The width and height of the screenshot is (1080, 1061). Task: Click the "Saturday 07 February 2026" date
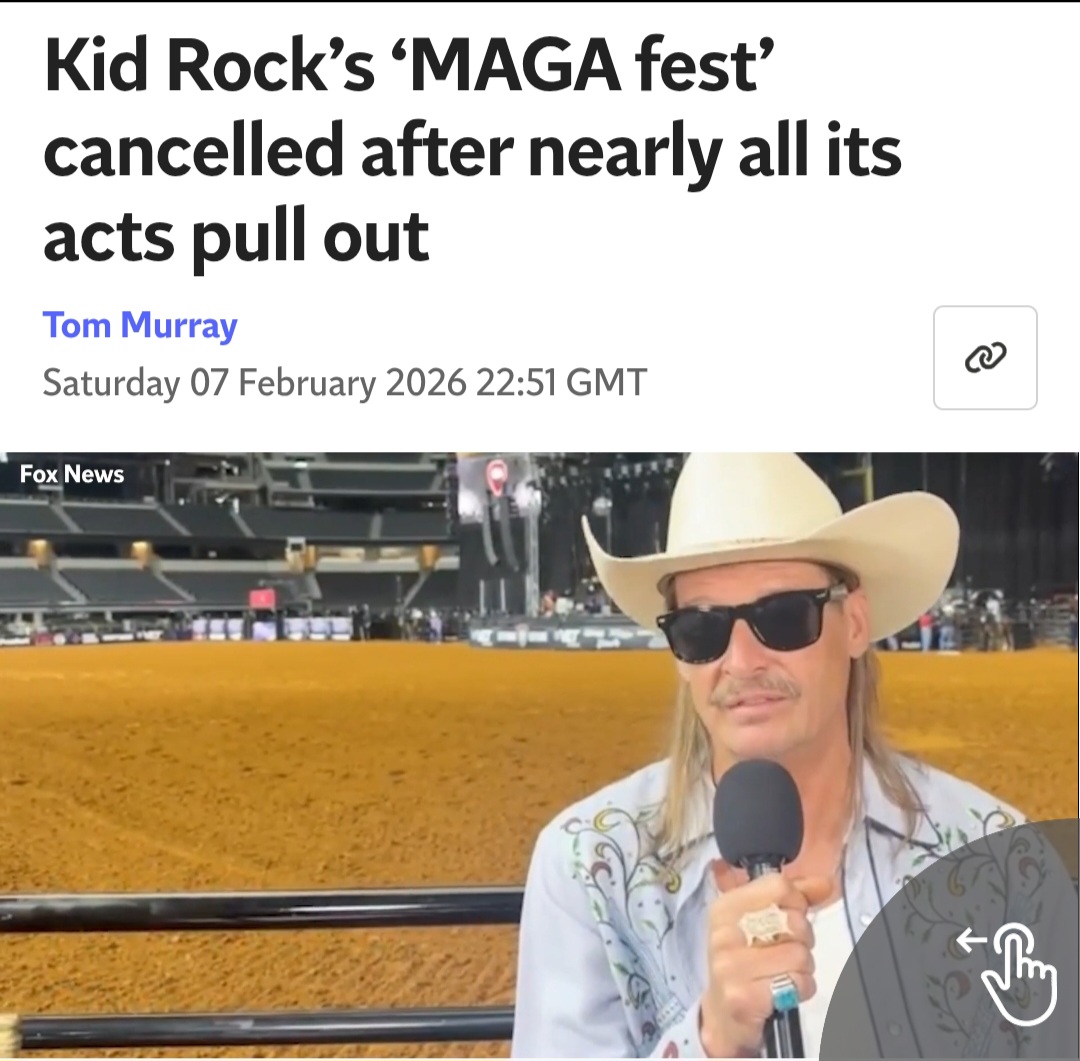[x=254, y=382]
